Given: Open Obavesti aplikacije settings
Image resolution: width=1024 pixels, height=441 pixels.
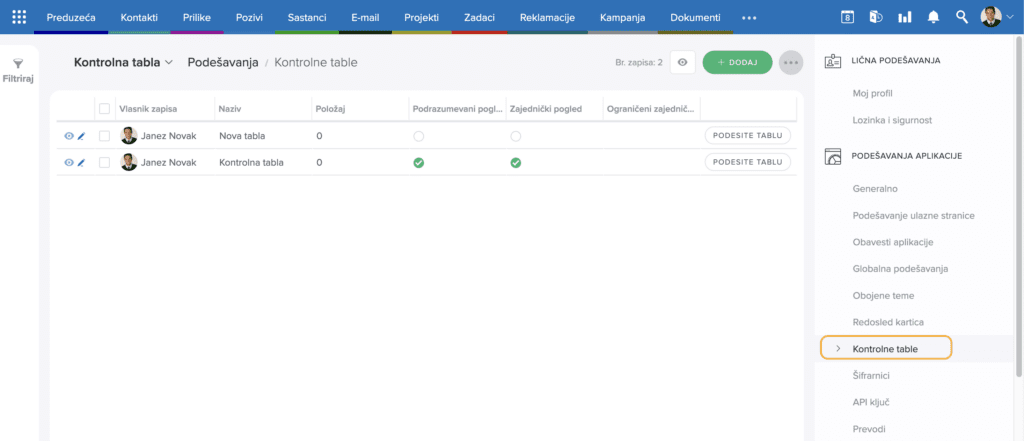Looking at the screenshot, I should tap(893, 242).
